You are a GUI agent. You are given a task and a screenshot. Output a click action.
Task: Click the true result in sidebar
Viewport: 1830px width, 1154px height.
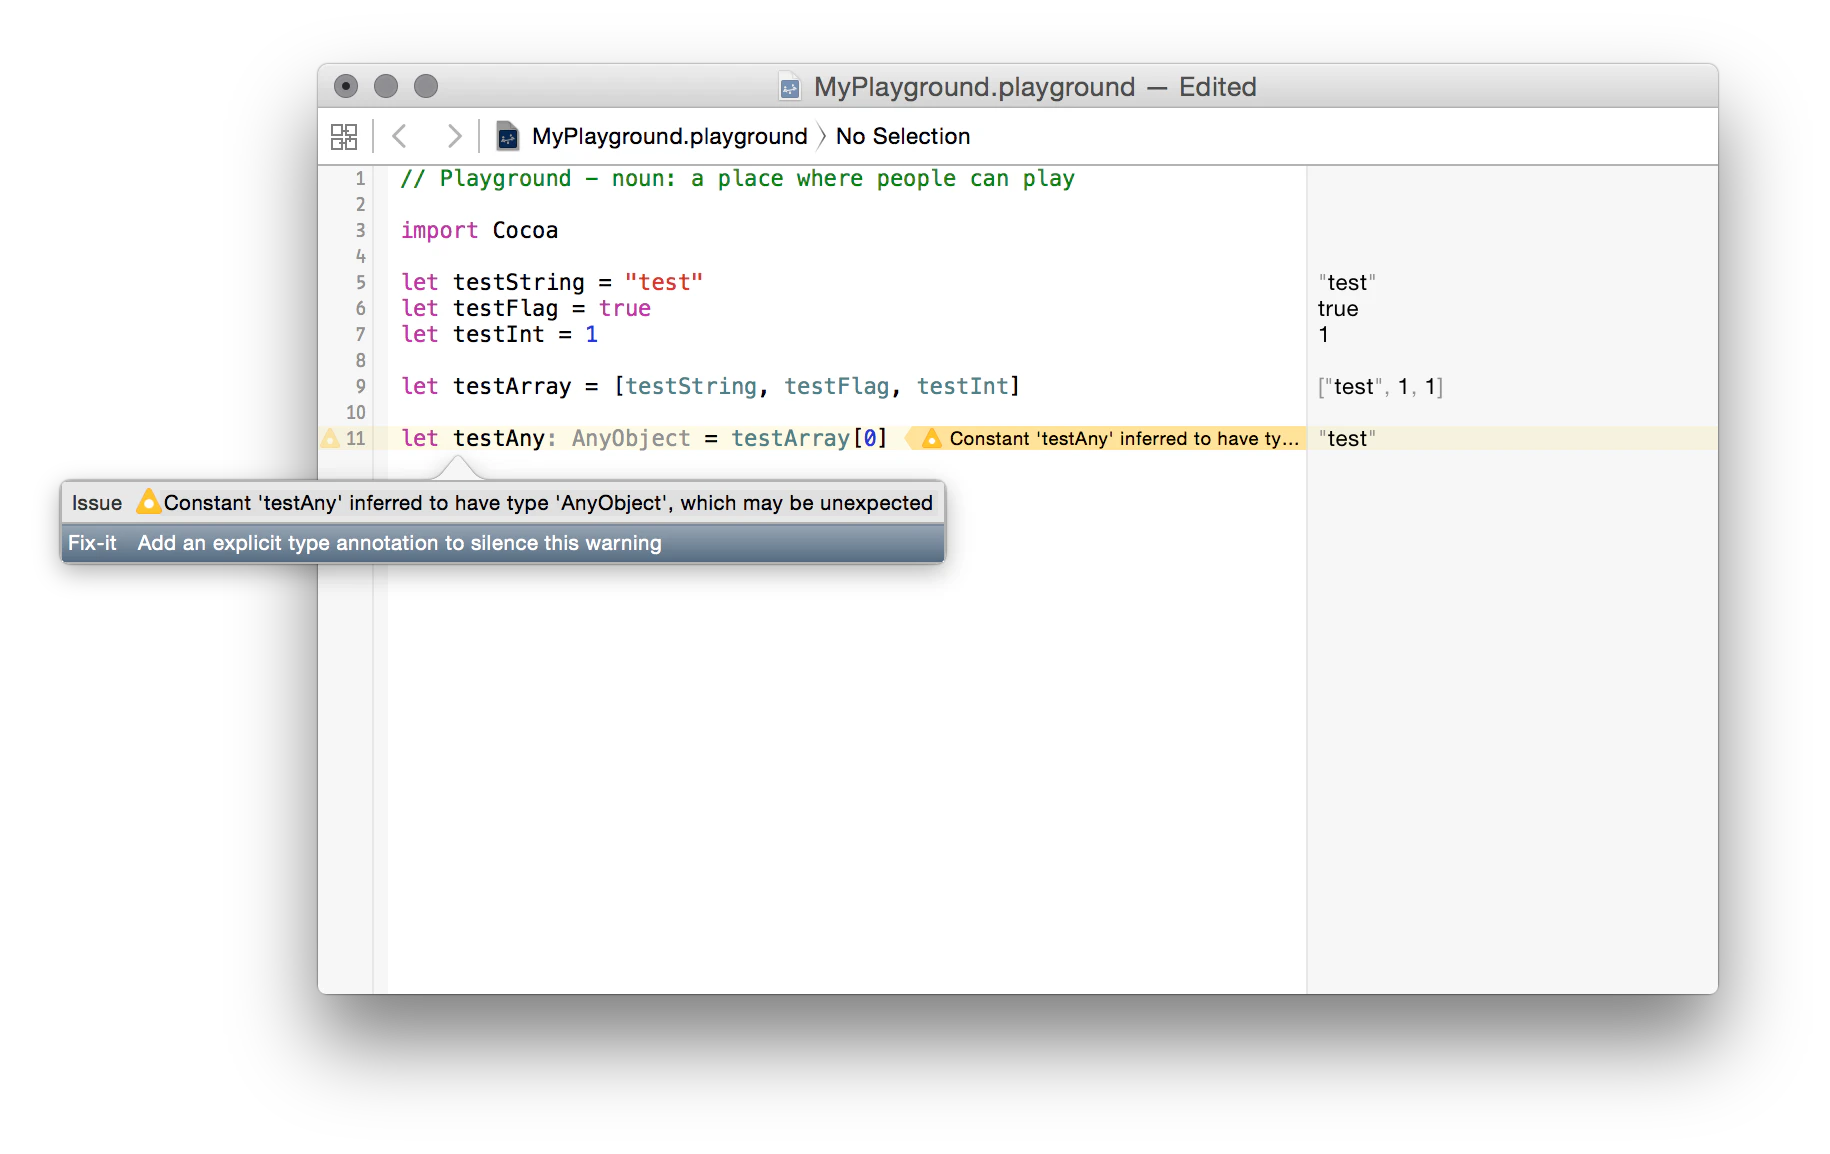[1338, 309]
